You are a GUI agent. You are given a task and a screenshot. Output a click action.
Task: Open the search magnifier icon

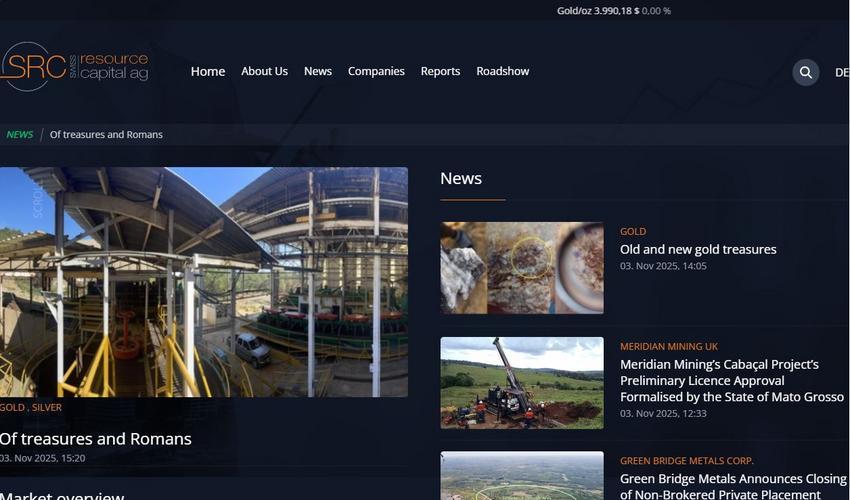click(806, 72)
